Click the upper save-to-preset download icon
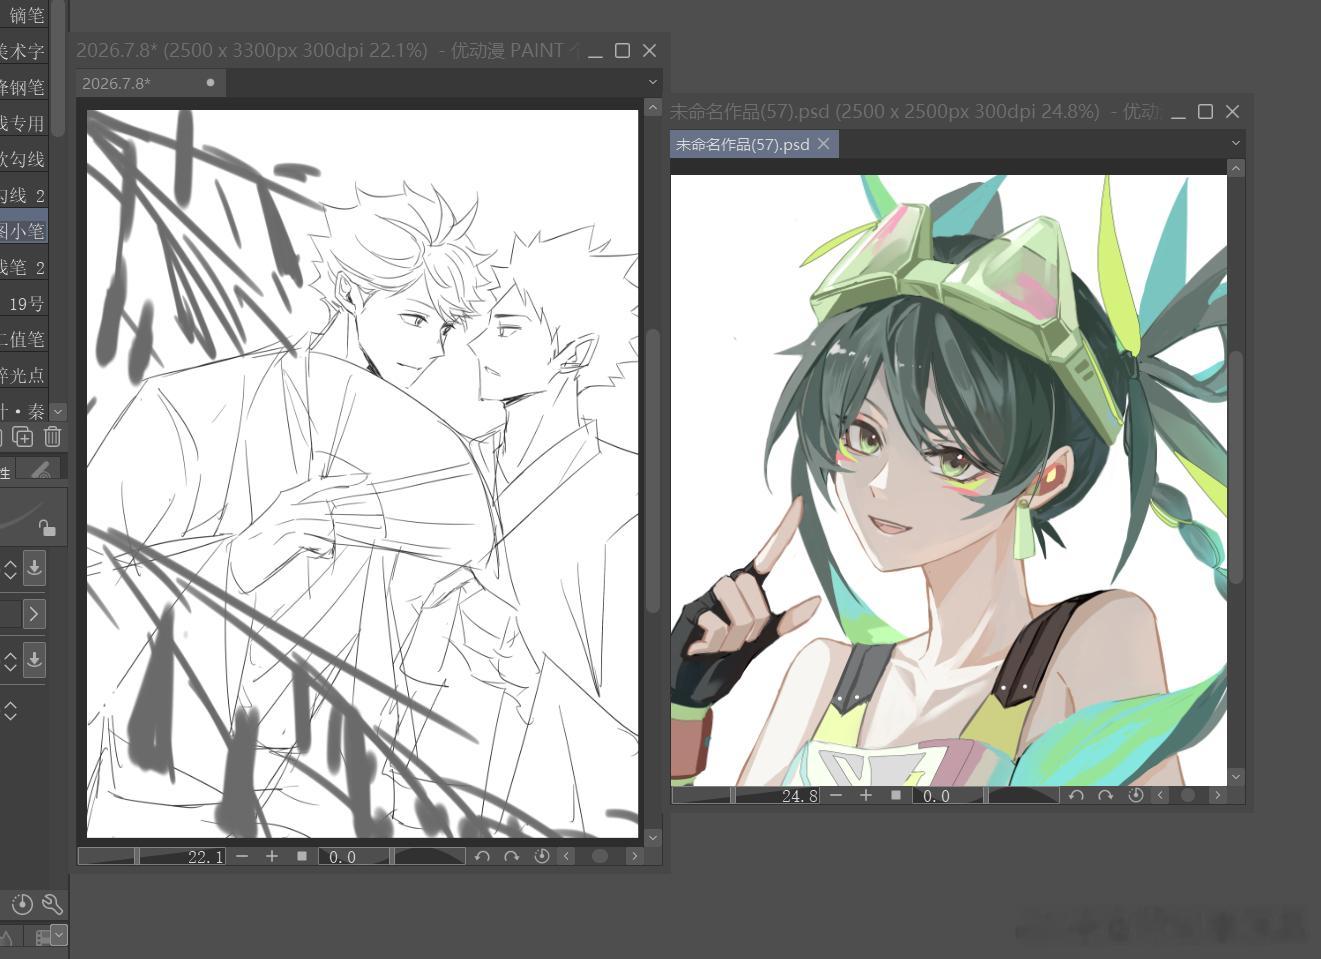Viewport: 1321px width, 959px height. click(x=34, y=568)
